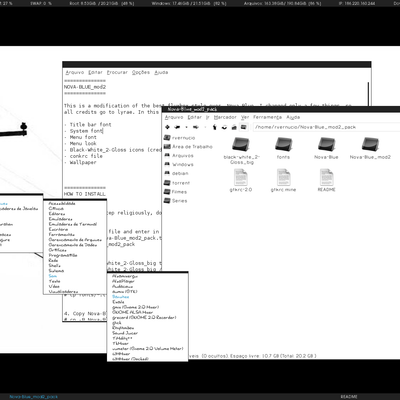This screenshot has height=400, width=400.
Task: Open Ajuda menu in file manager
Action: [x=293, y=117]
